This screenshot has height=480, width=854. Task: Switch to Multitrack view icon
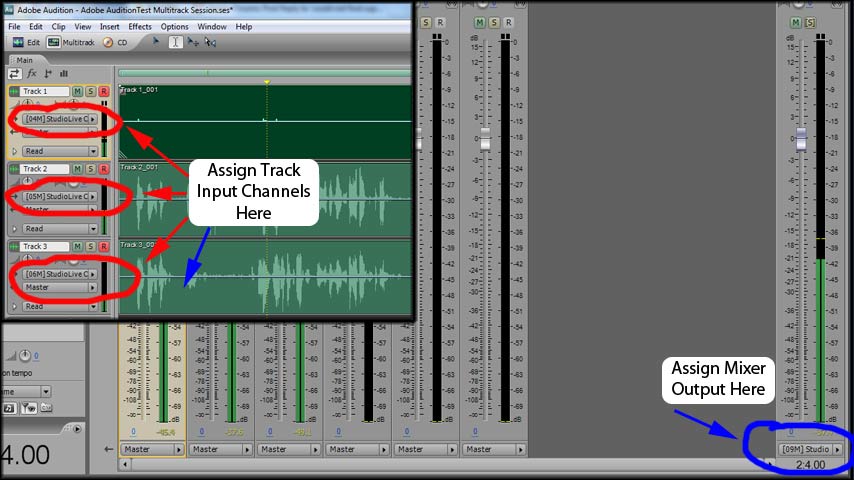click(x=53, y=42)
